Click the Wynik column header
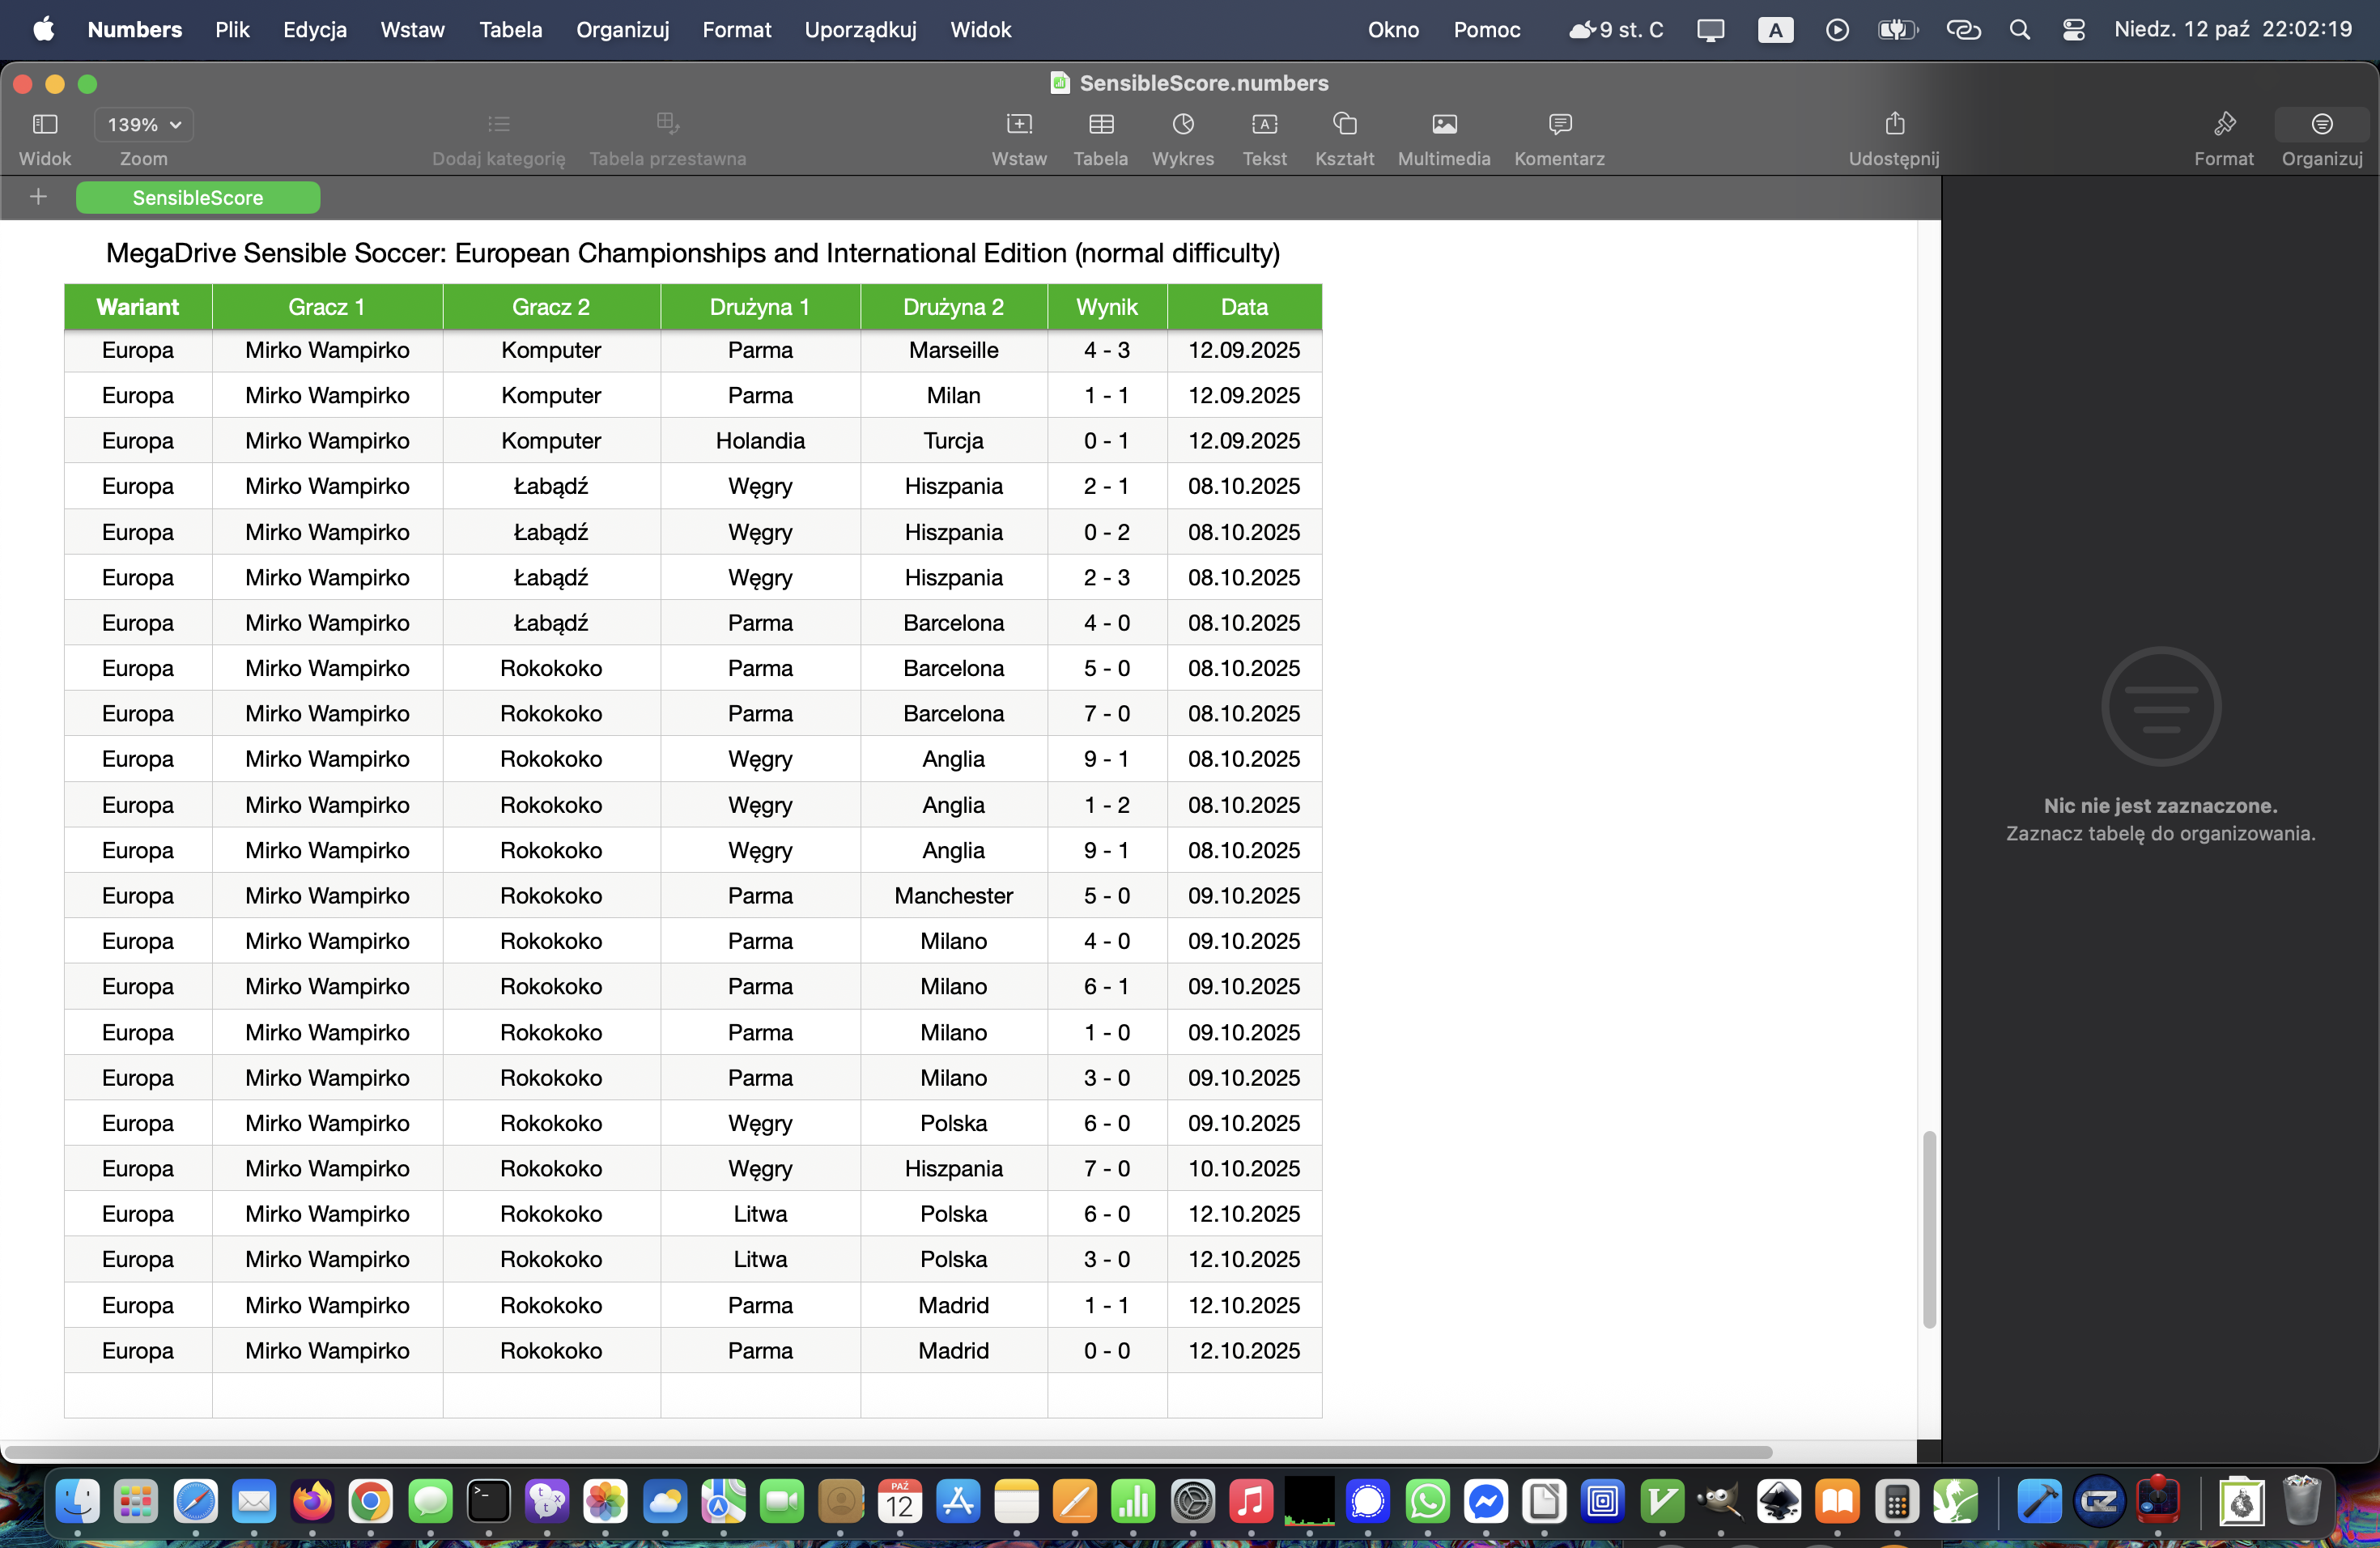This screenshot has height=1548, width=2380. (x=1106, y=307)
